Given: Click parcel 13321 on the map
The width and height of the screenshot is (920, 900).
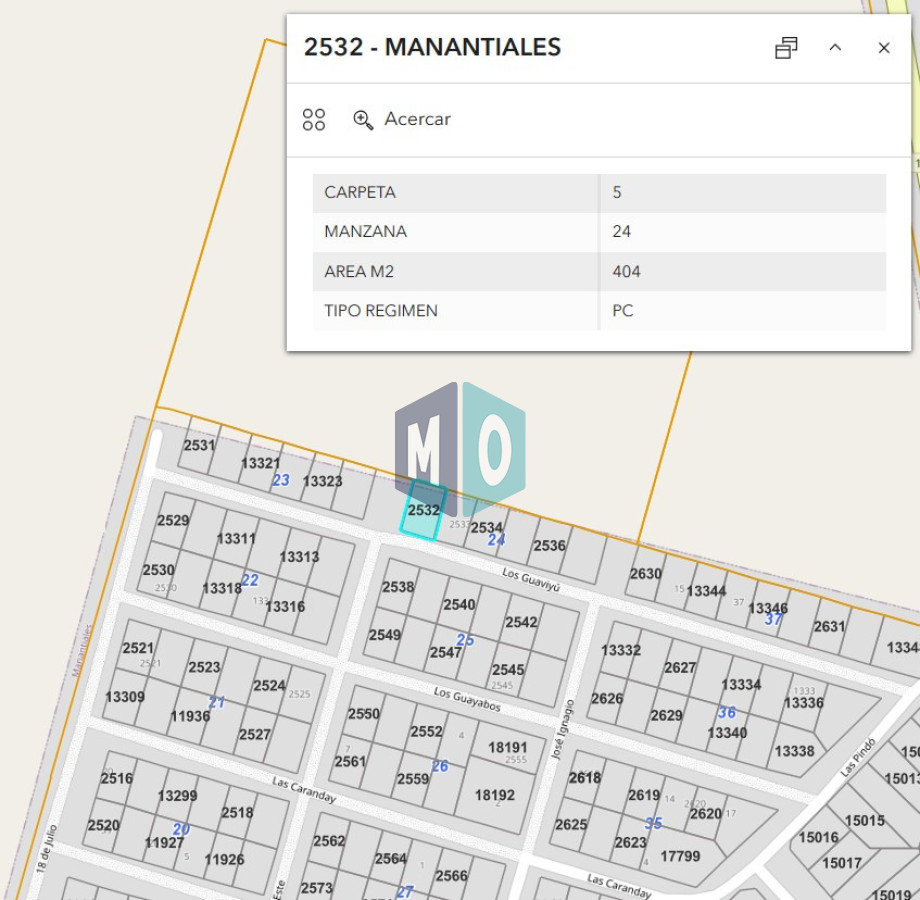Looking at the screenshot, I should [x=261, y=463].
